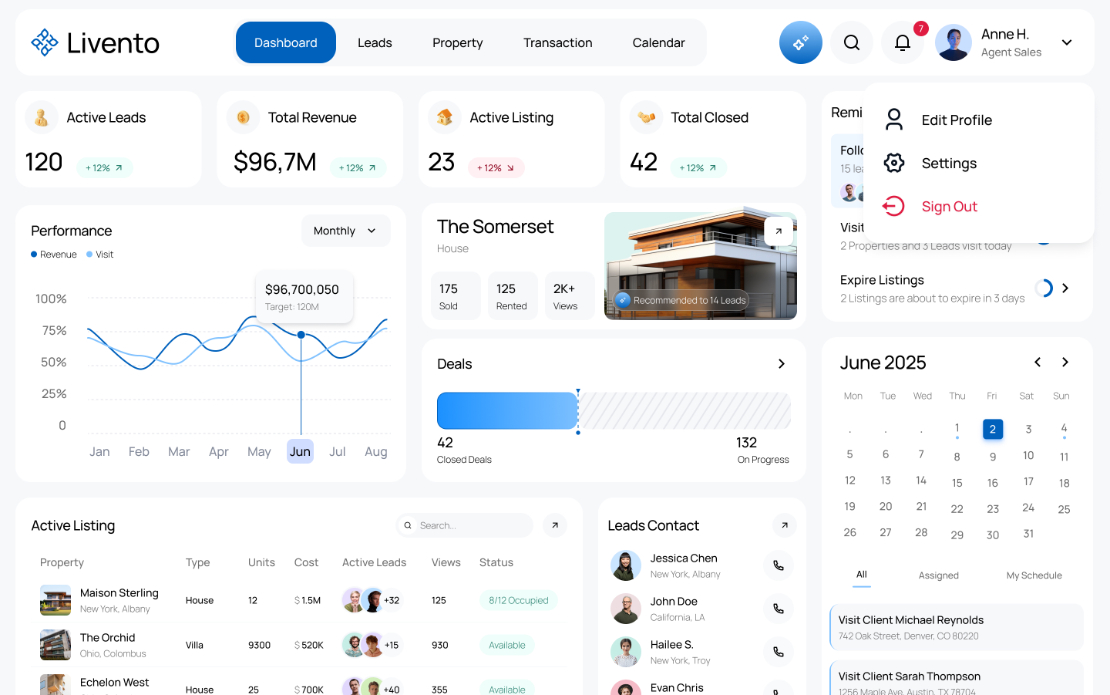This screenshot has height=695, width=1110.
Task: Open the Monthly period dropdown
Action: pyautogui.click(x=345, y=231)
